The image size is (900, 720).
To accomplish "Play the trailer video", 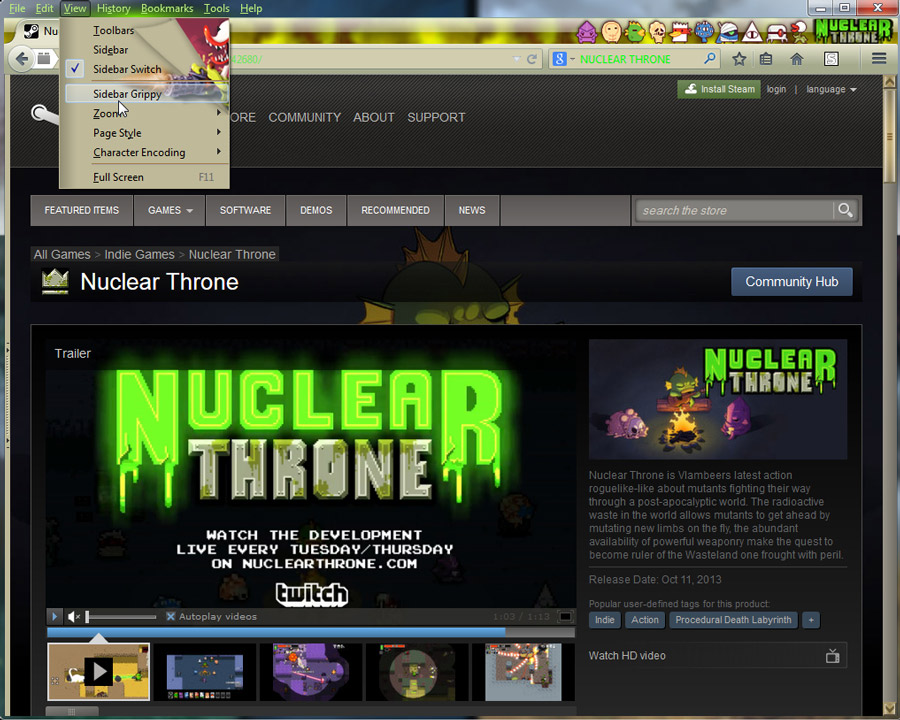I will (x=55, y=616).
